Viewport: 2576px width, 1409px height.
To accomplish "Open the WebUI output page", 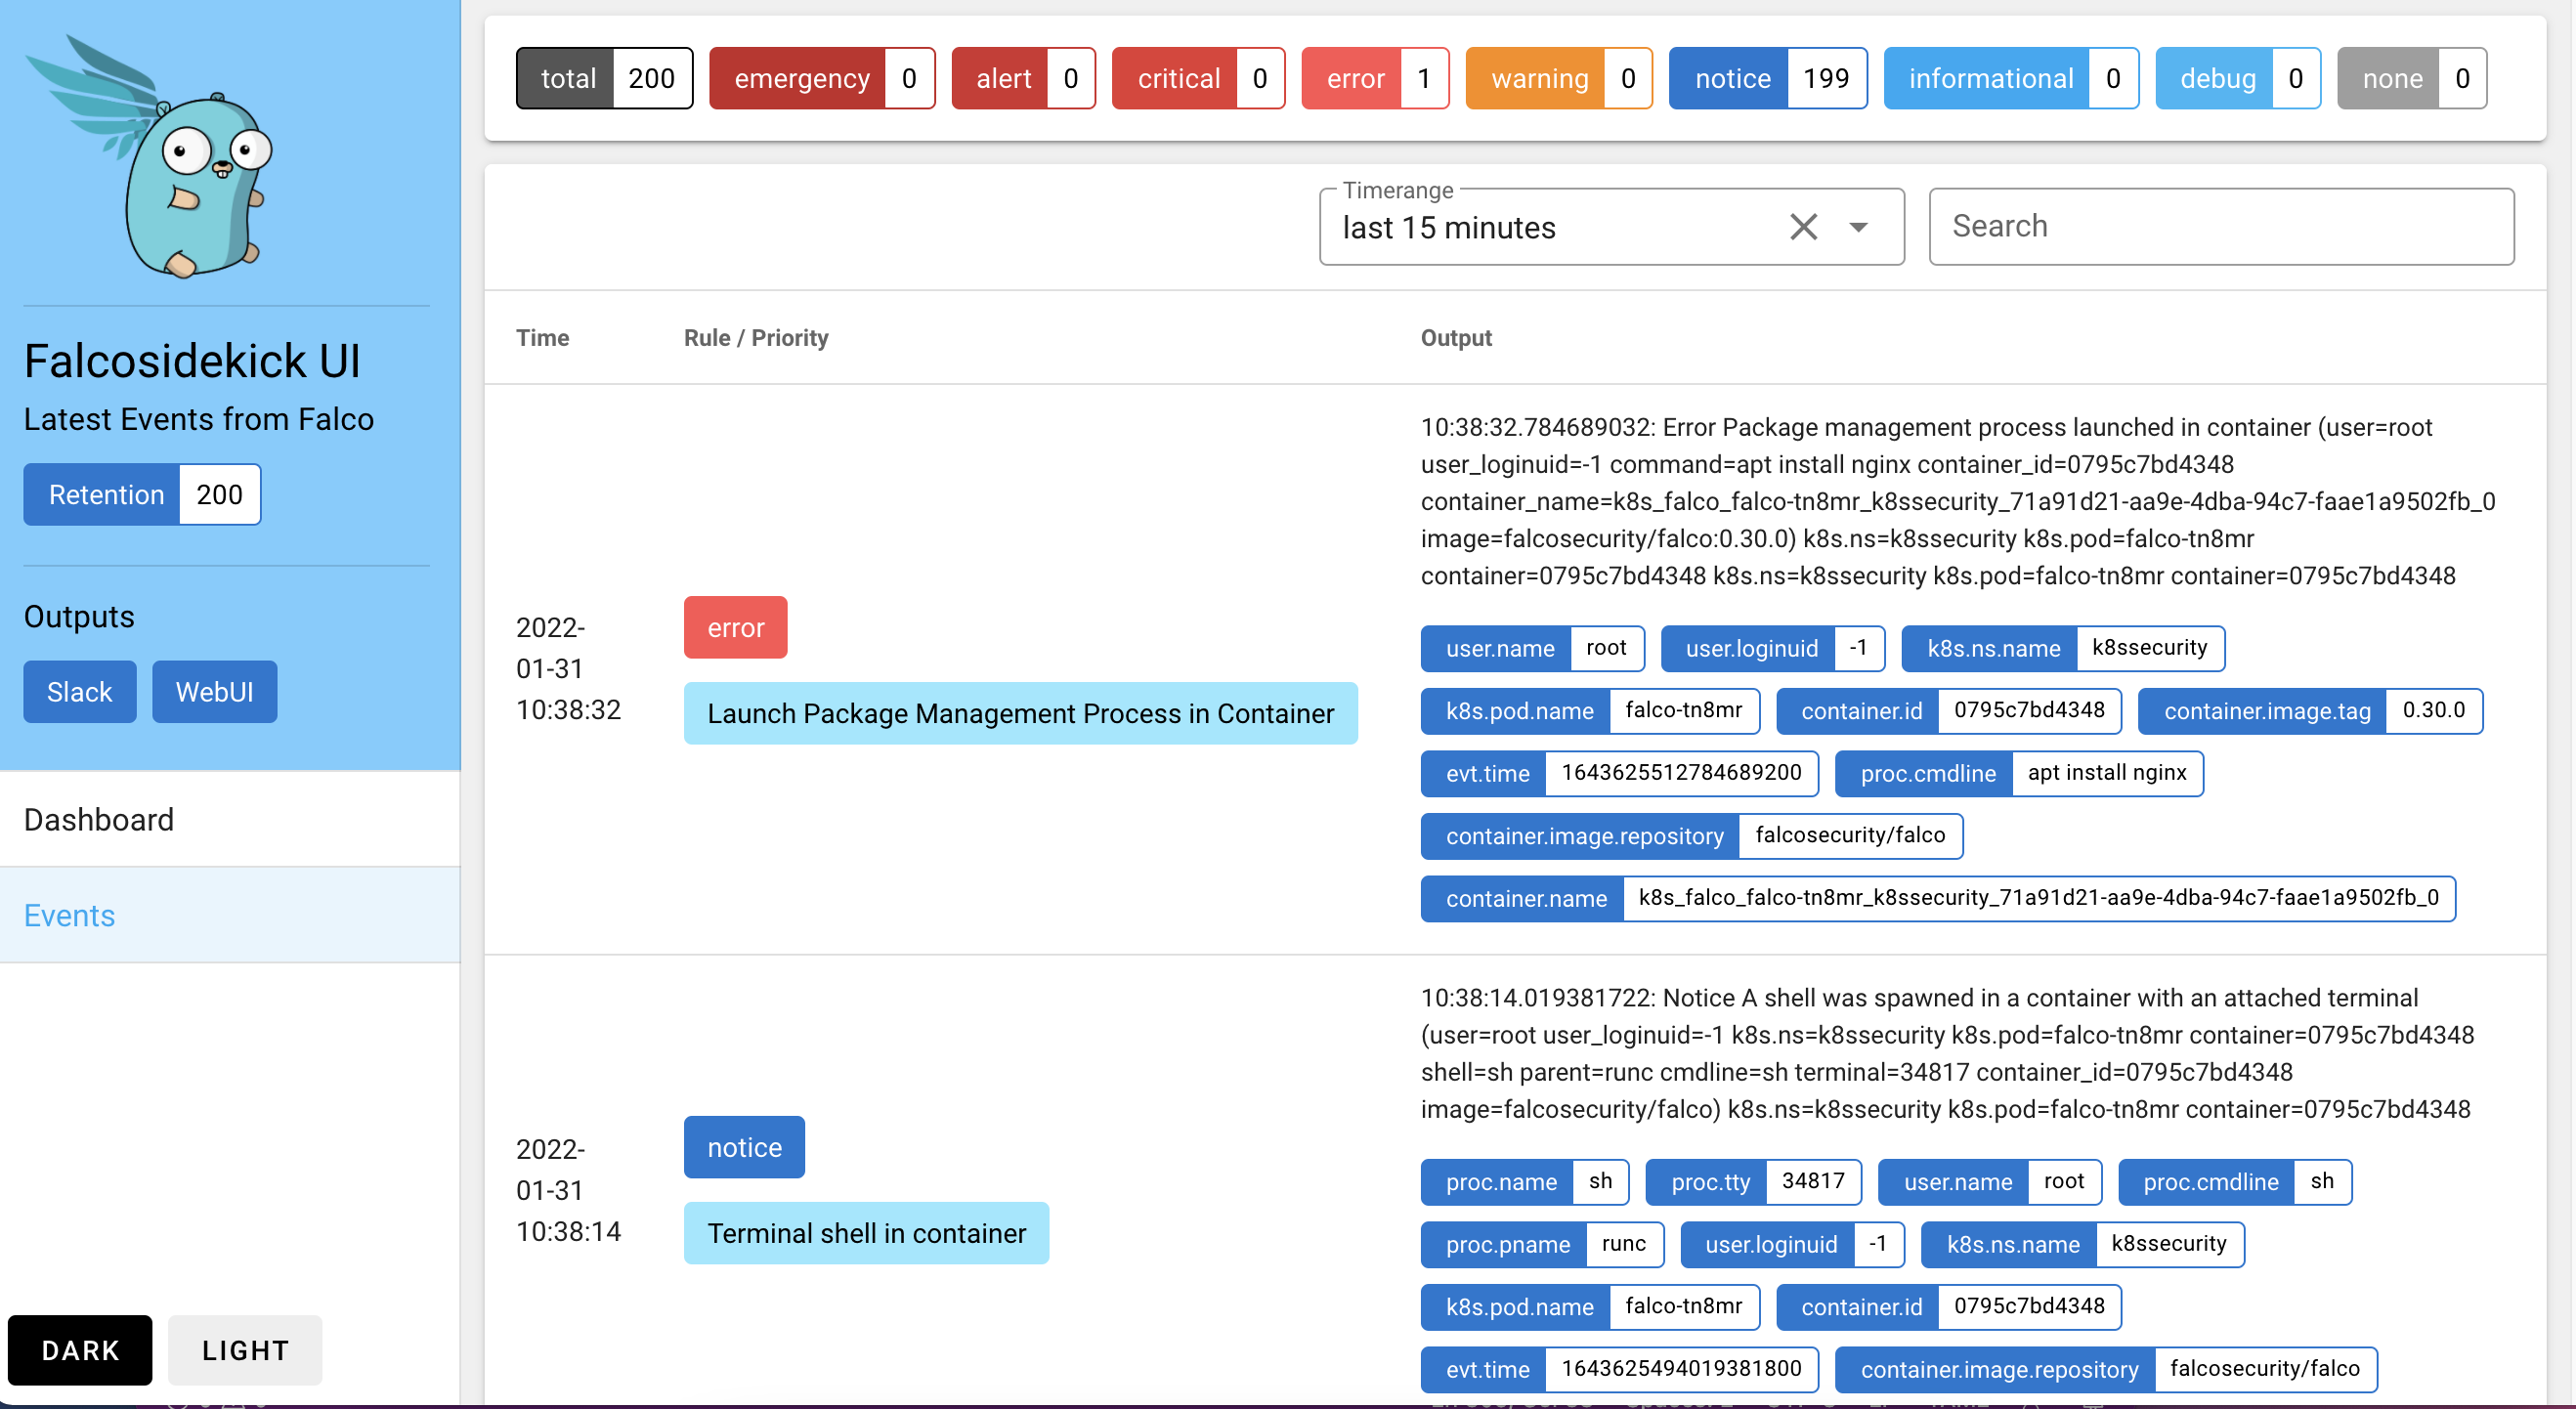I will click(x=214, y=691).
